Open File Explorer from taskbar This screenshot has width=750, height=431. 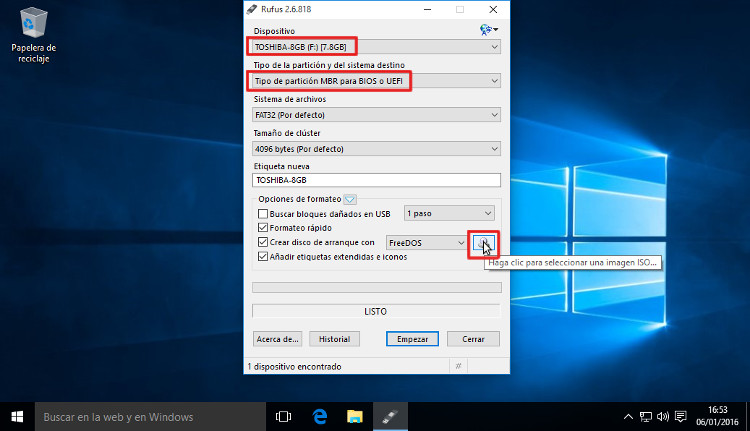(x=354, y=417)
